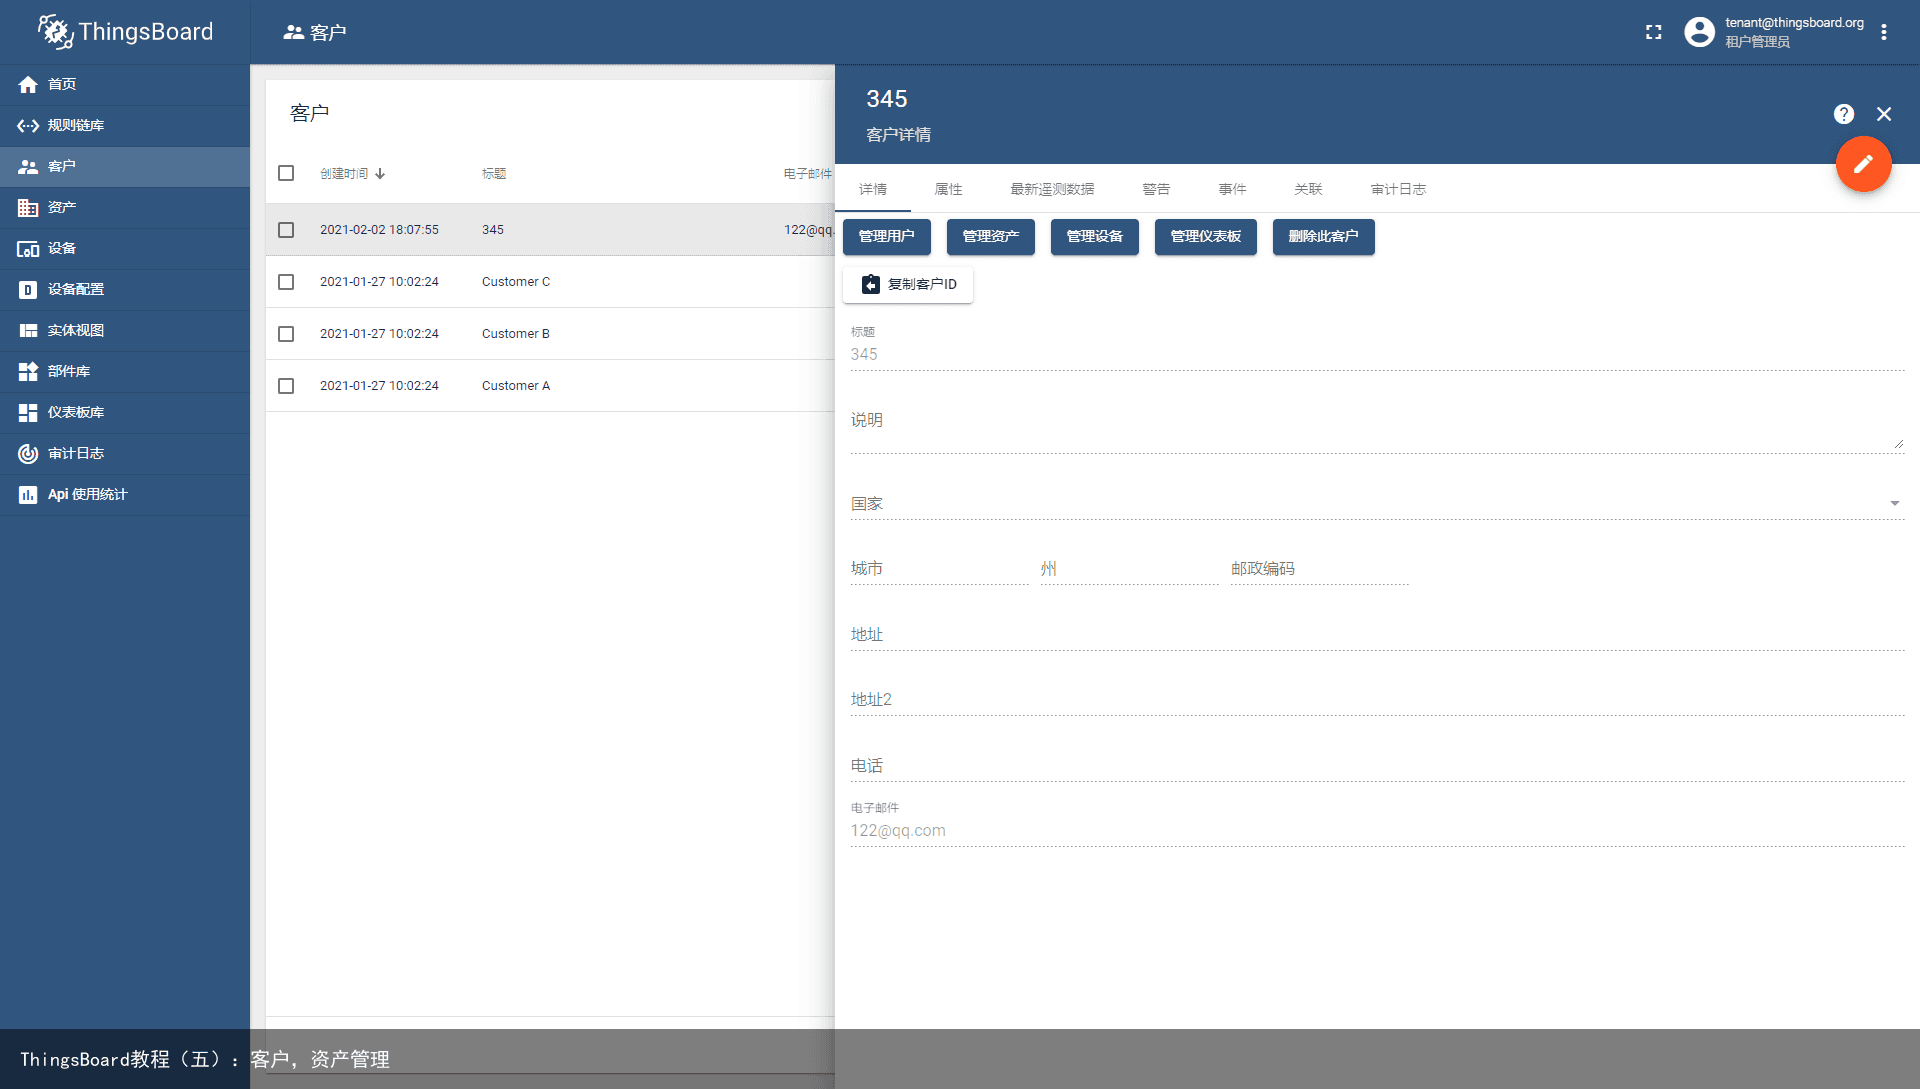Switch to the 警告 alarms tab

coord(1156,189)
